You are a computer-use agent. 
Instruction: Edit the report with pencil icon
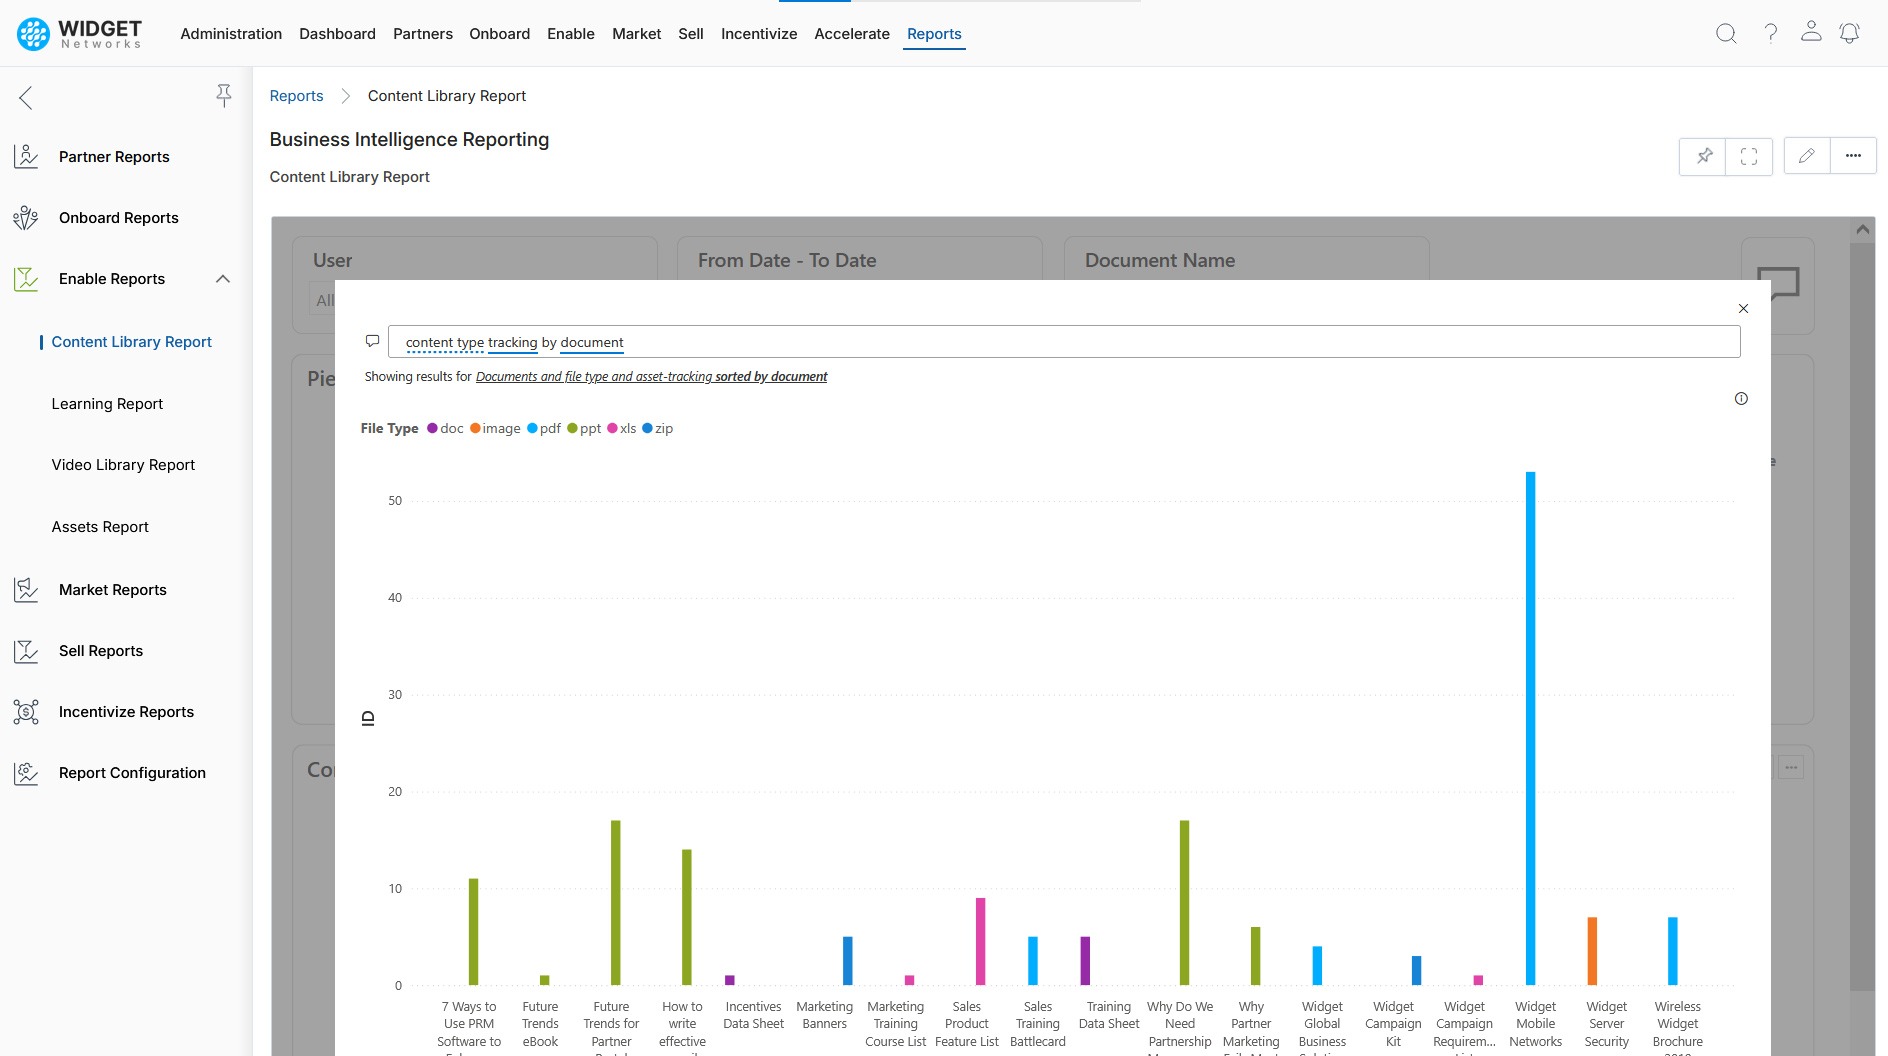(x=1807, y=156)
